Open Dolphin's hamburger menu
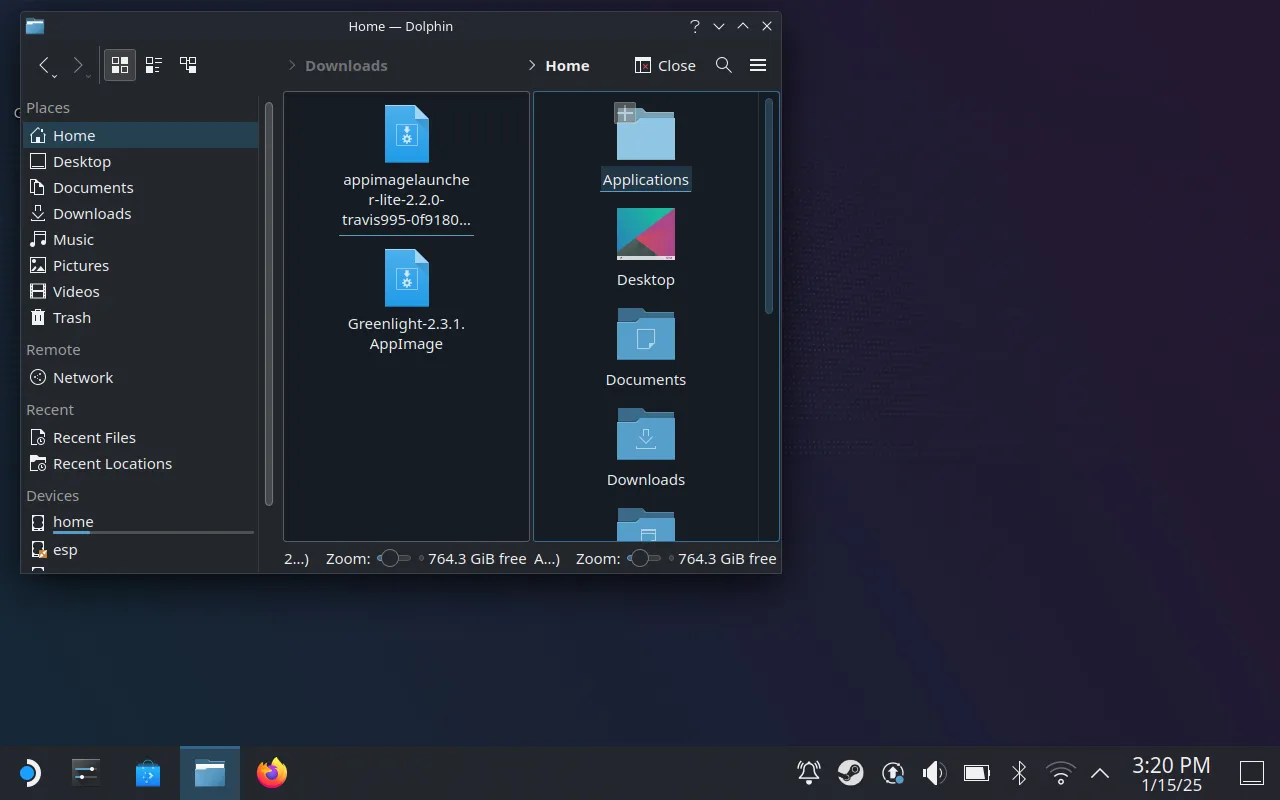 point(758,65)
